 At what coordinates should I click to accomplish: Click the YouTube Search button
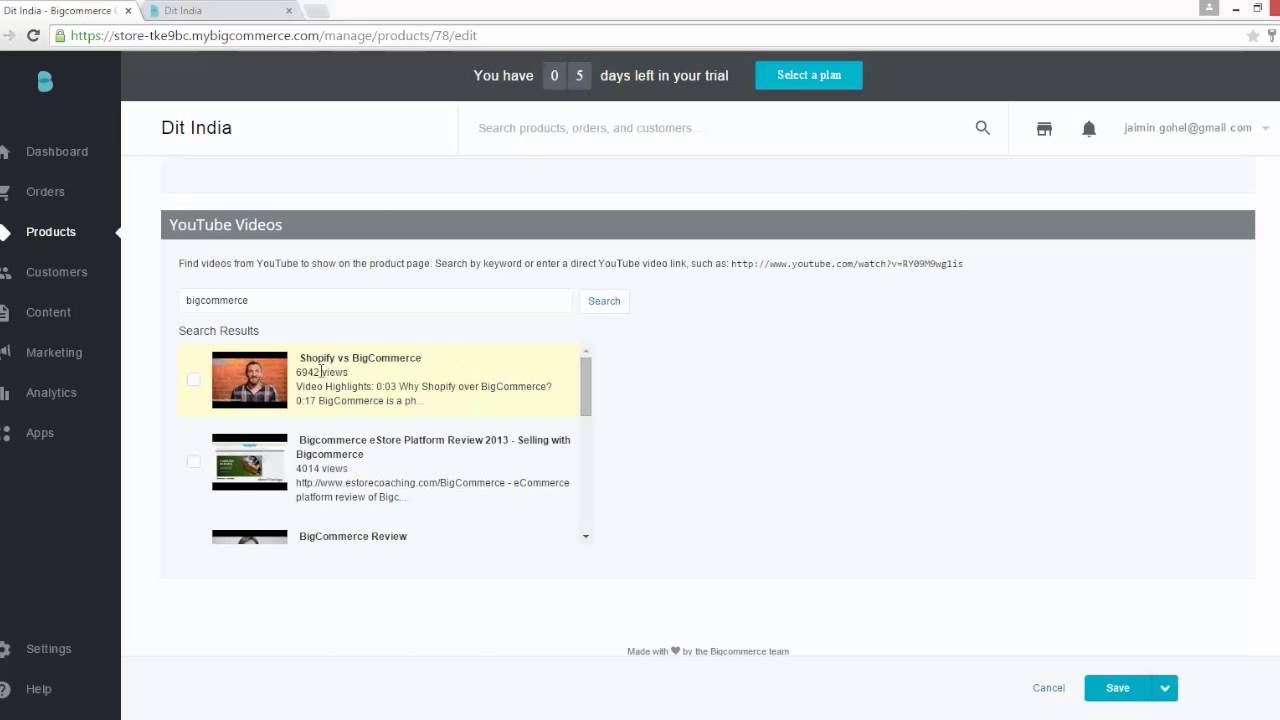click(604, 301)
